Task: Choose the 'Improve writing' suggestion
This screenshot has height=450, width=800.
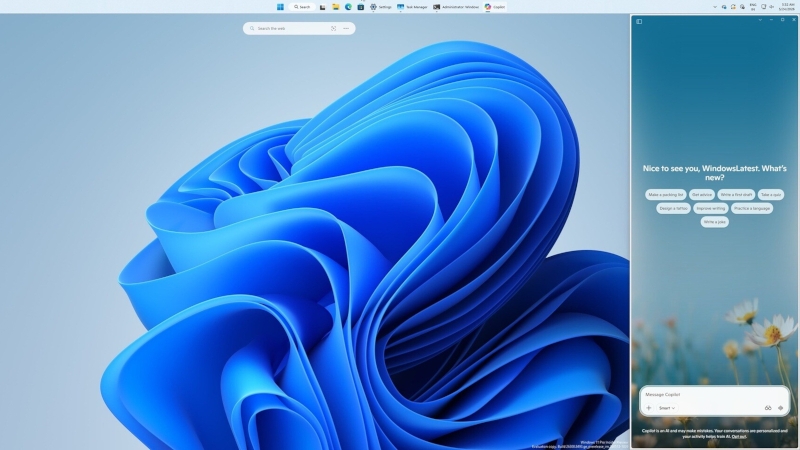Action: (x=710, y=208)
